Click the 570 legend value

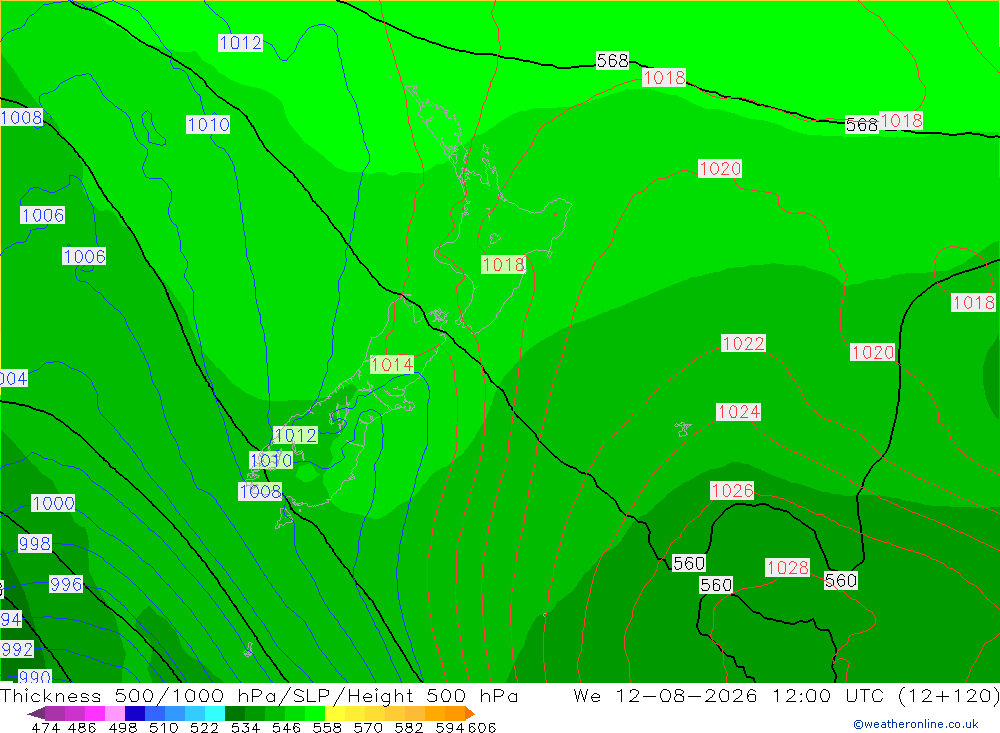tap(368, 727)
